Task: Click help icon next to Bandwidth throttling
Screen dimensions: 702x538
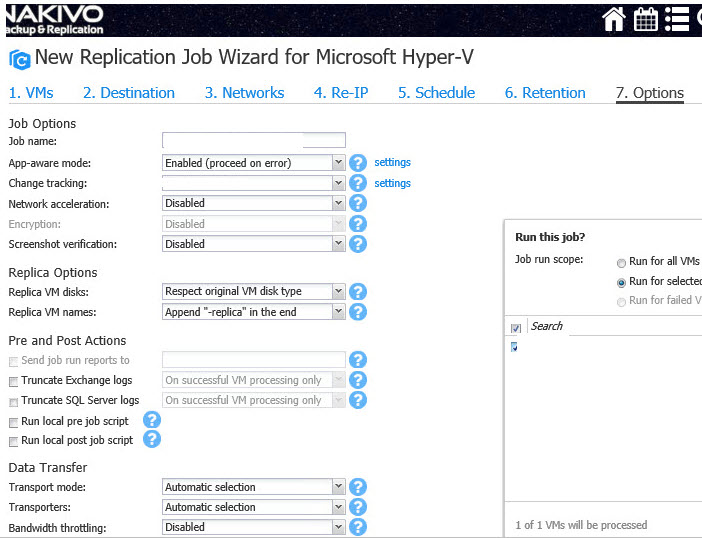Action: point(358,527)
